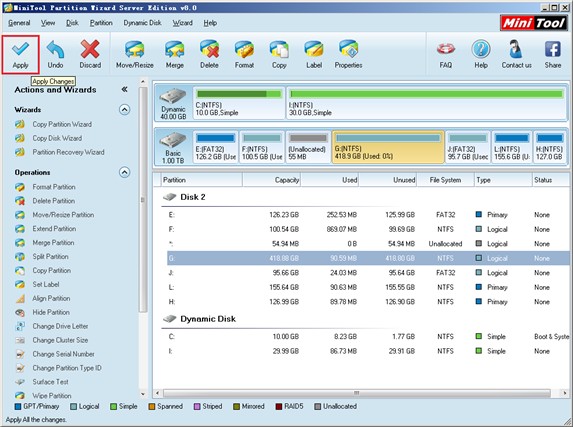Viewport: 573px width, 427px height.
Task: Choose the Merge toolbar icon
Action: tap(175, 54)
